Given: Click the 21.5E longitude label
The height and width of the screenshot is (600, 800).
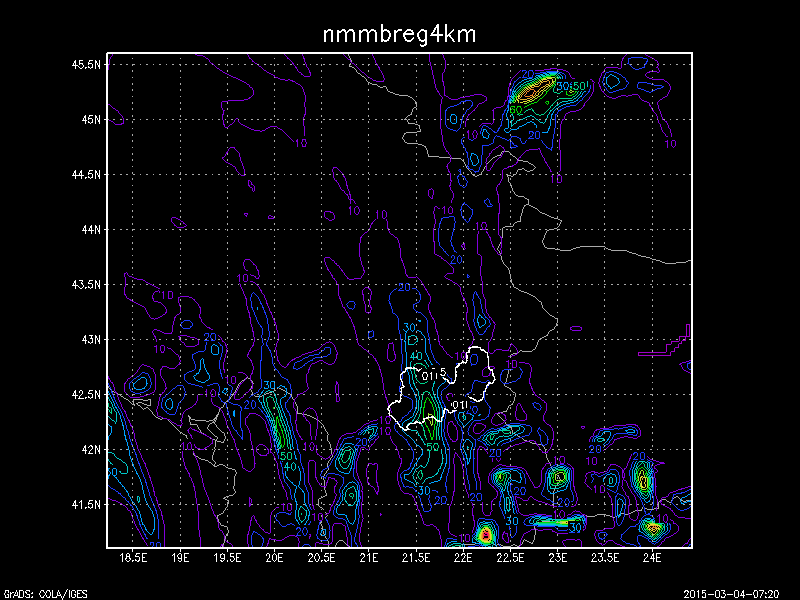Looking at the screenshot, I should (416, 558).
